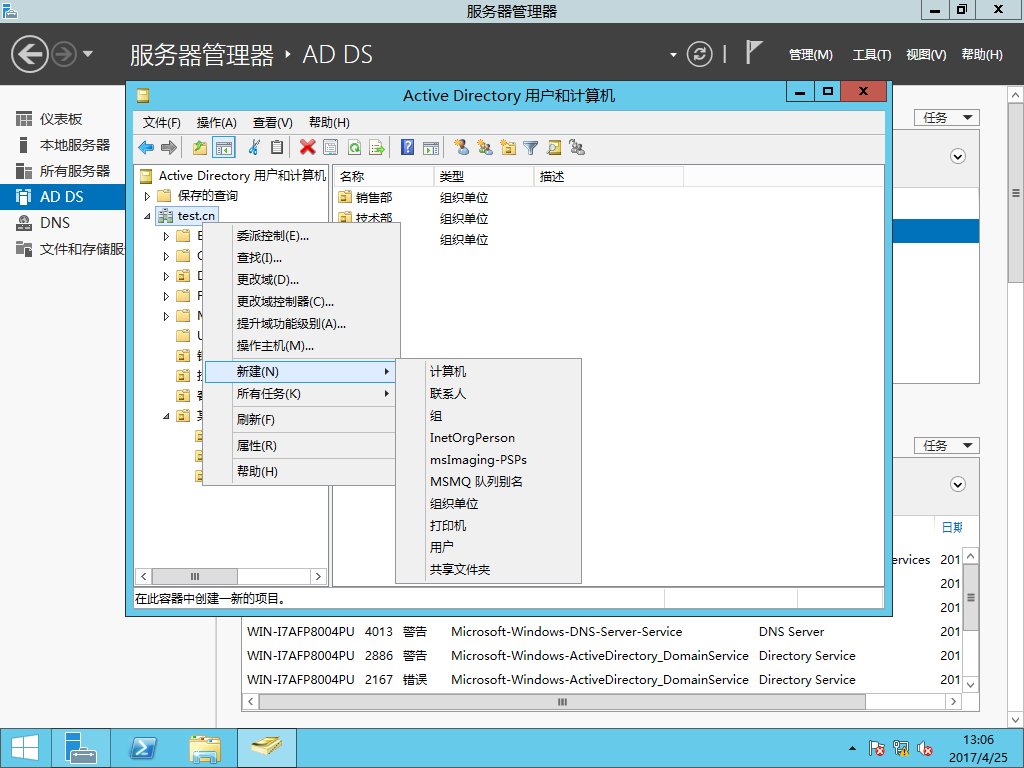The image size is (1024, 768).
Task: Select 计算机 in the 新建 submenu
Action: point(488,371)
